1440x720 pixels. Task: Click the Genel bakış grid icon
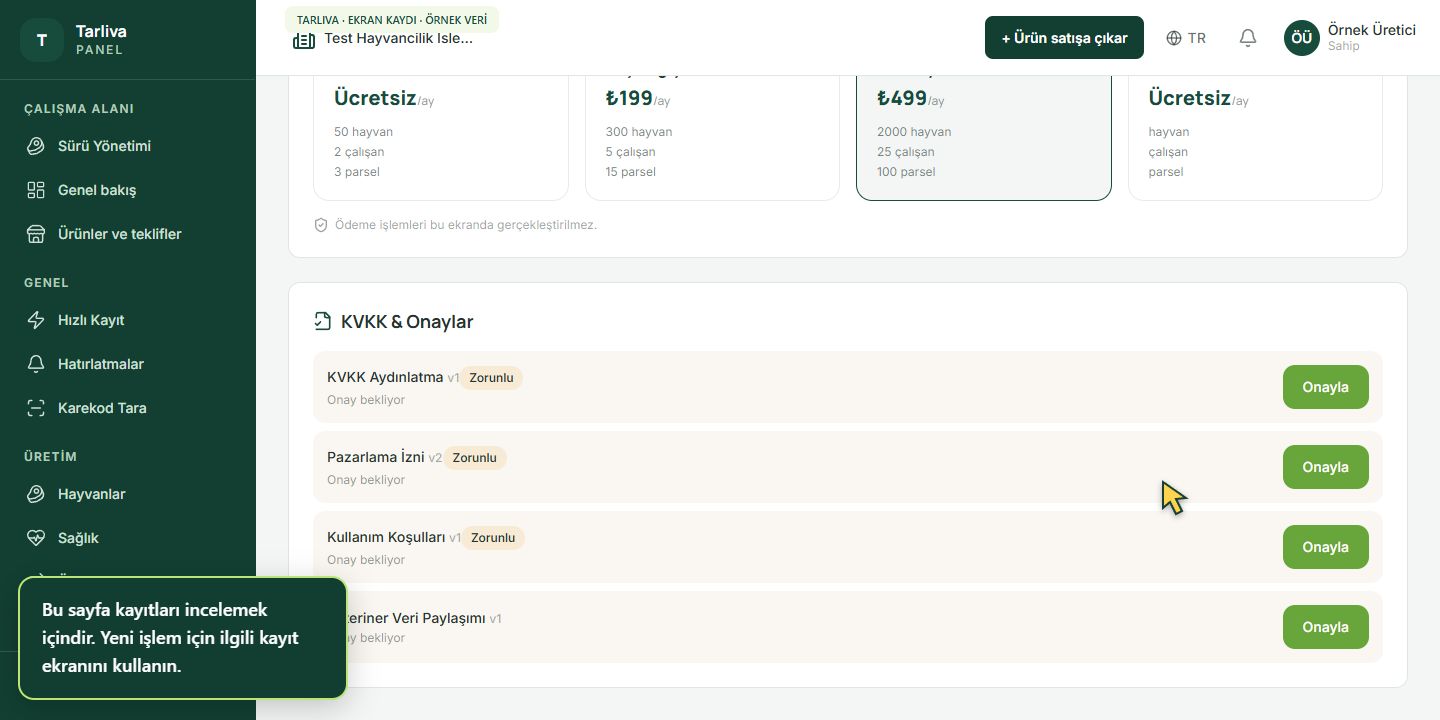click(36, 190)
